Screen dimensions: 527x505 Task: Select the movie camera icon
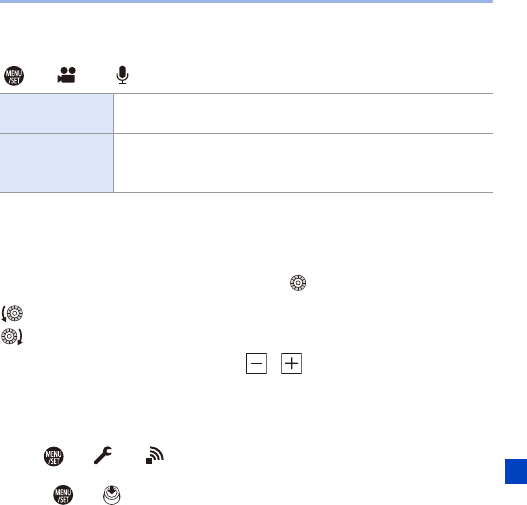click(67, 75)
